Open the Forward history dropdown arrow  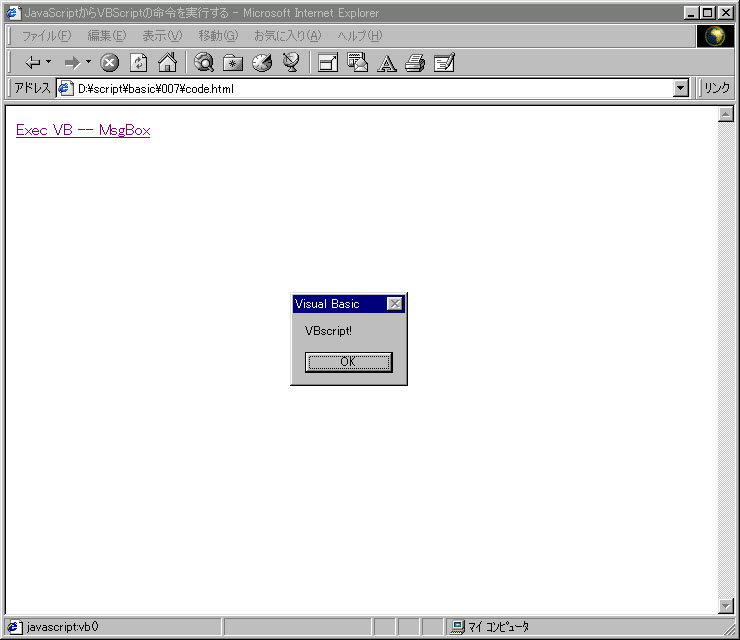(88, 62)
